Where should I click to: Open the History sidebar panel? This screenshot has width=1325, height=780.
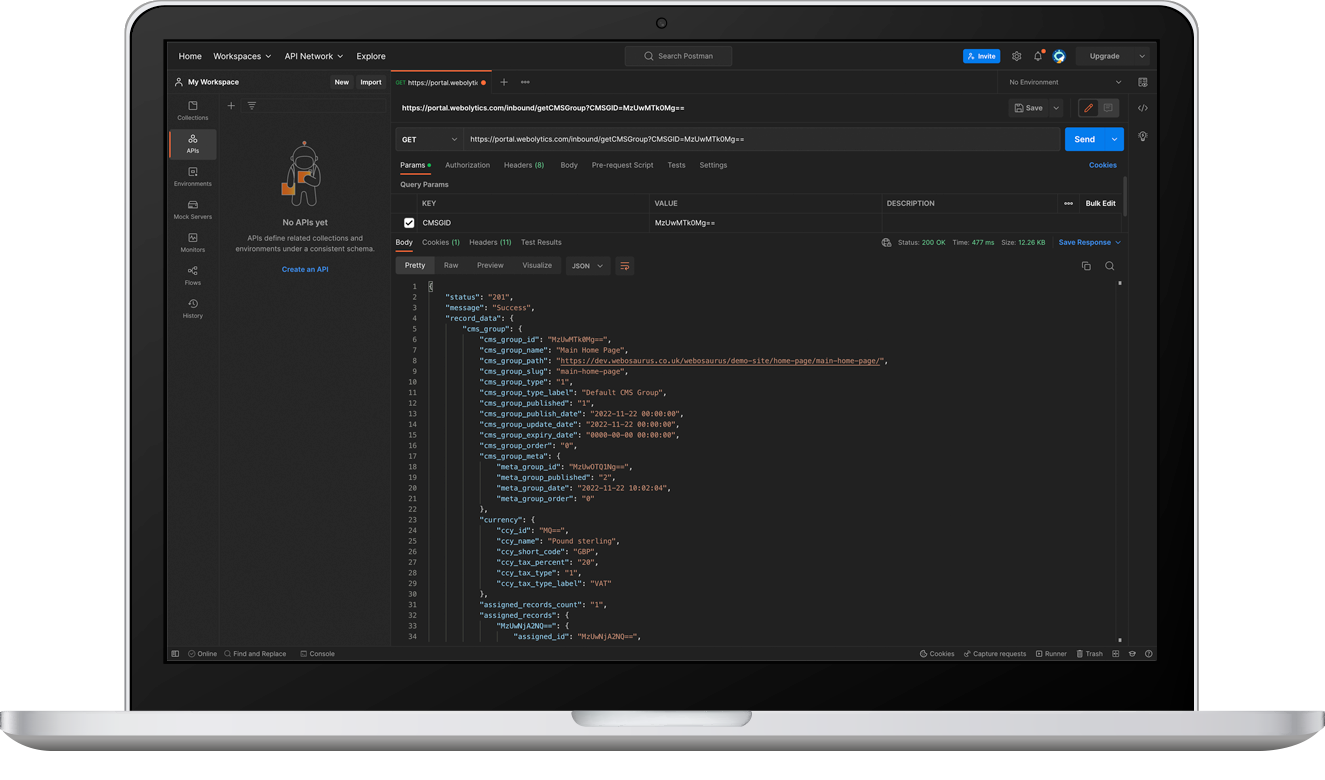[x=193, y=309]
